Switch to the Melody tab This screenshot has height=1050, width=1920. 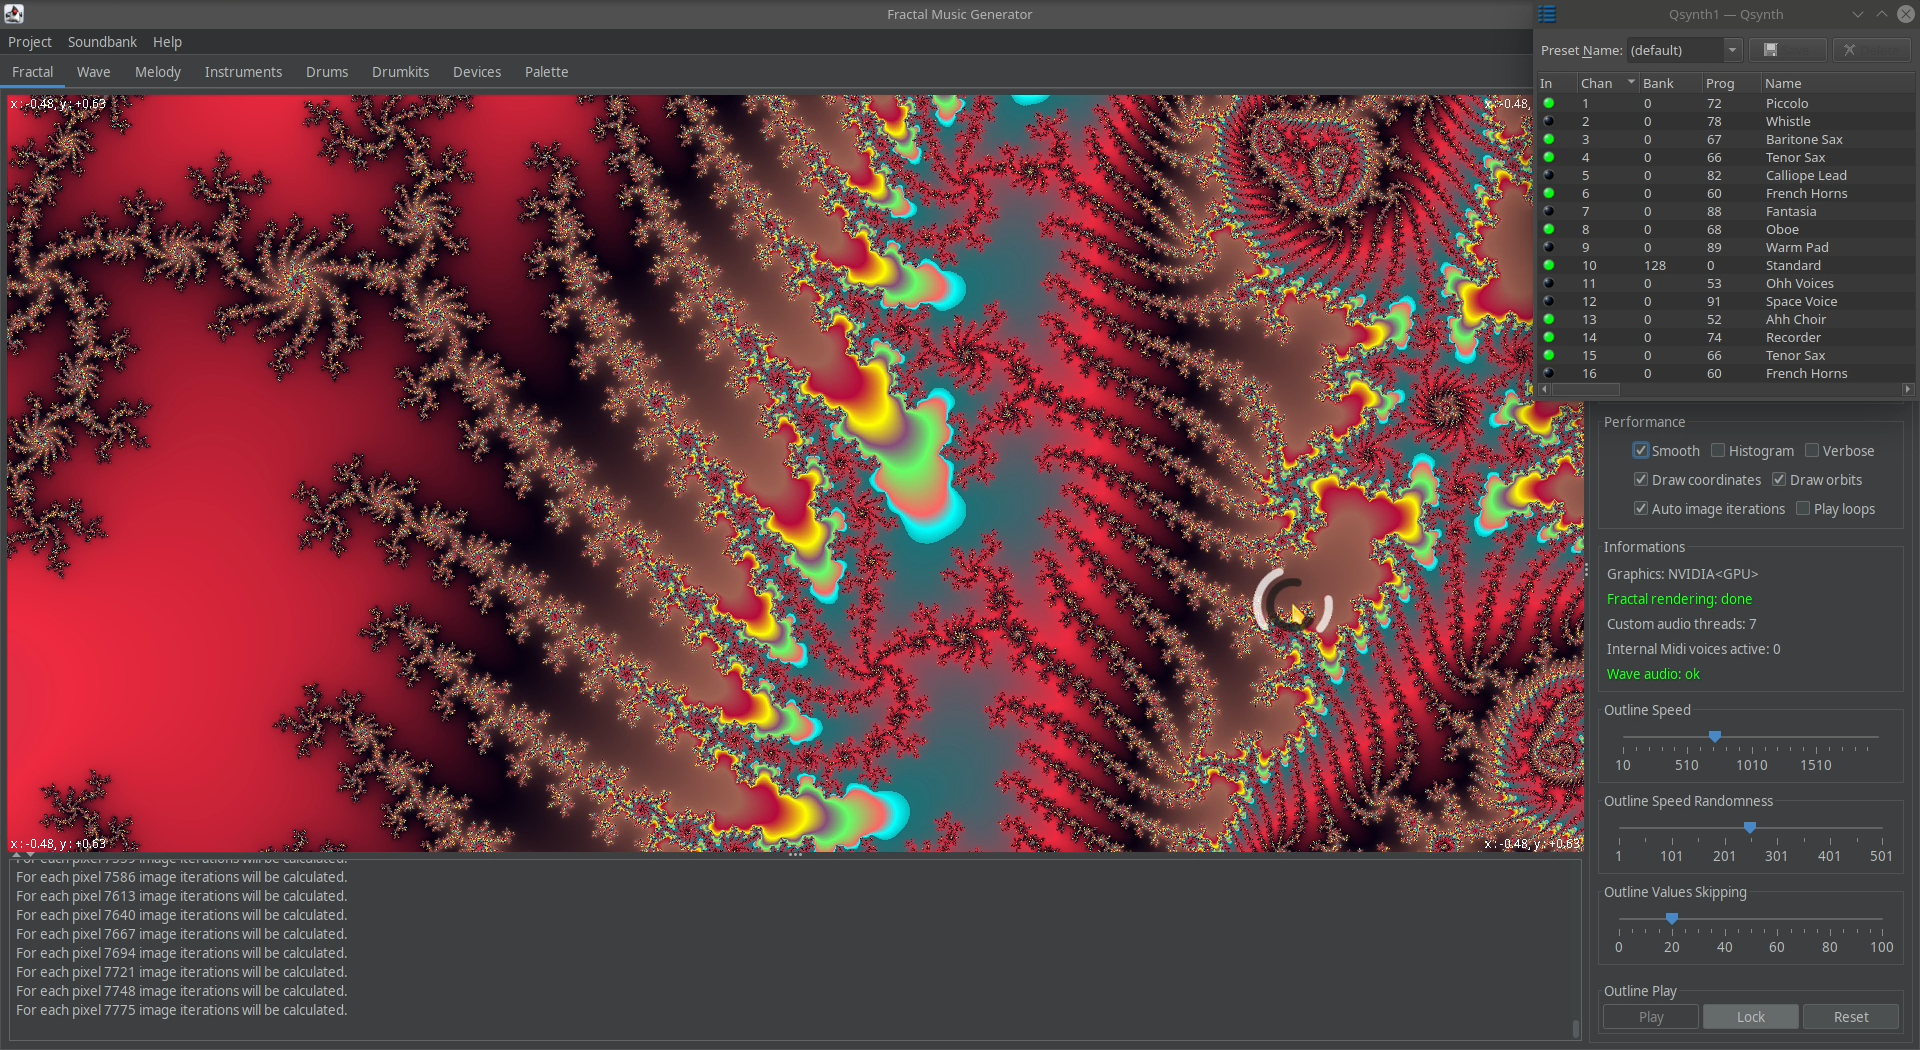click(x=158, y=72)
